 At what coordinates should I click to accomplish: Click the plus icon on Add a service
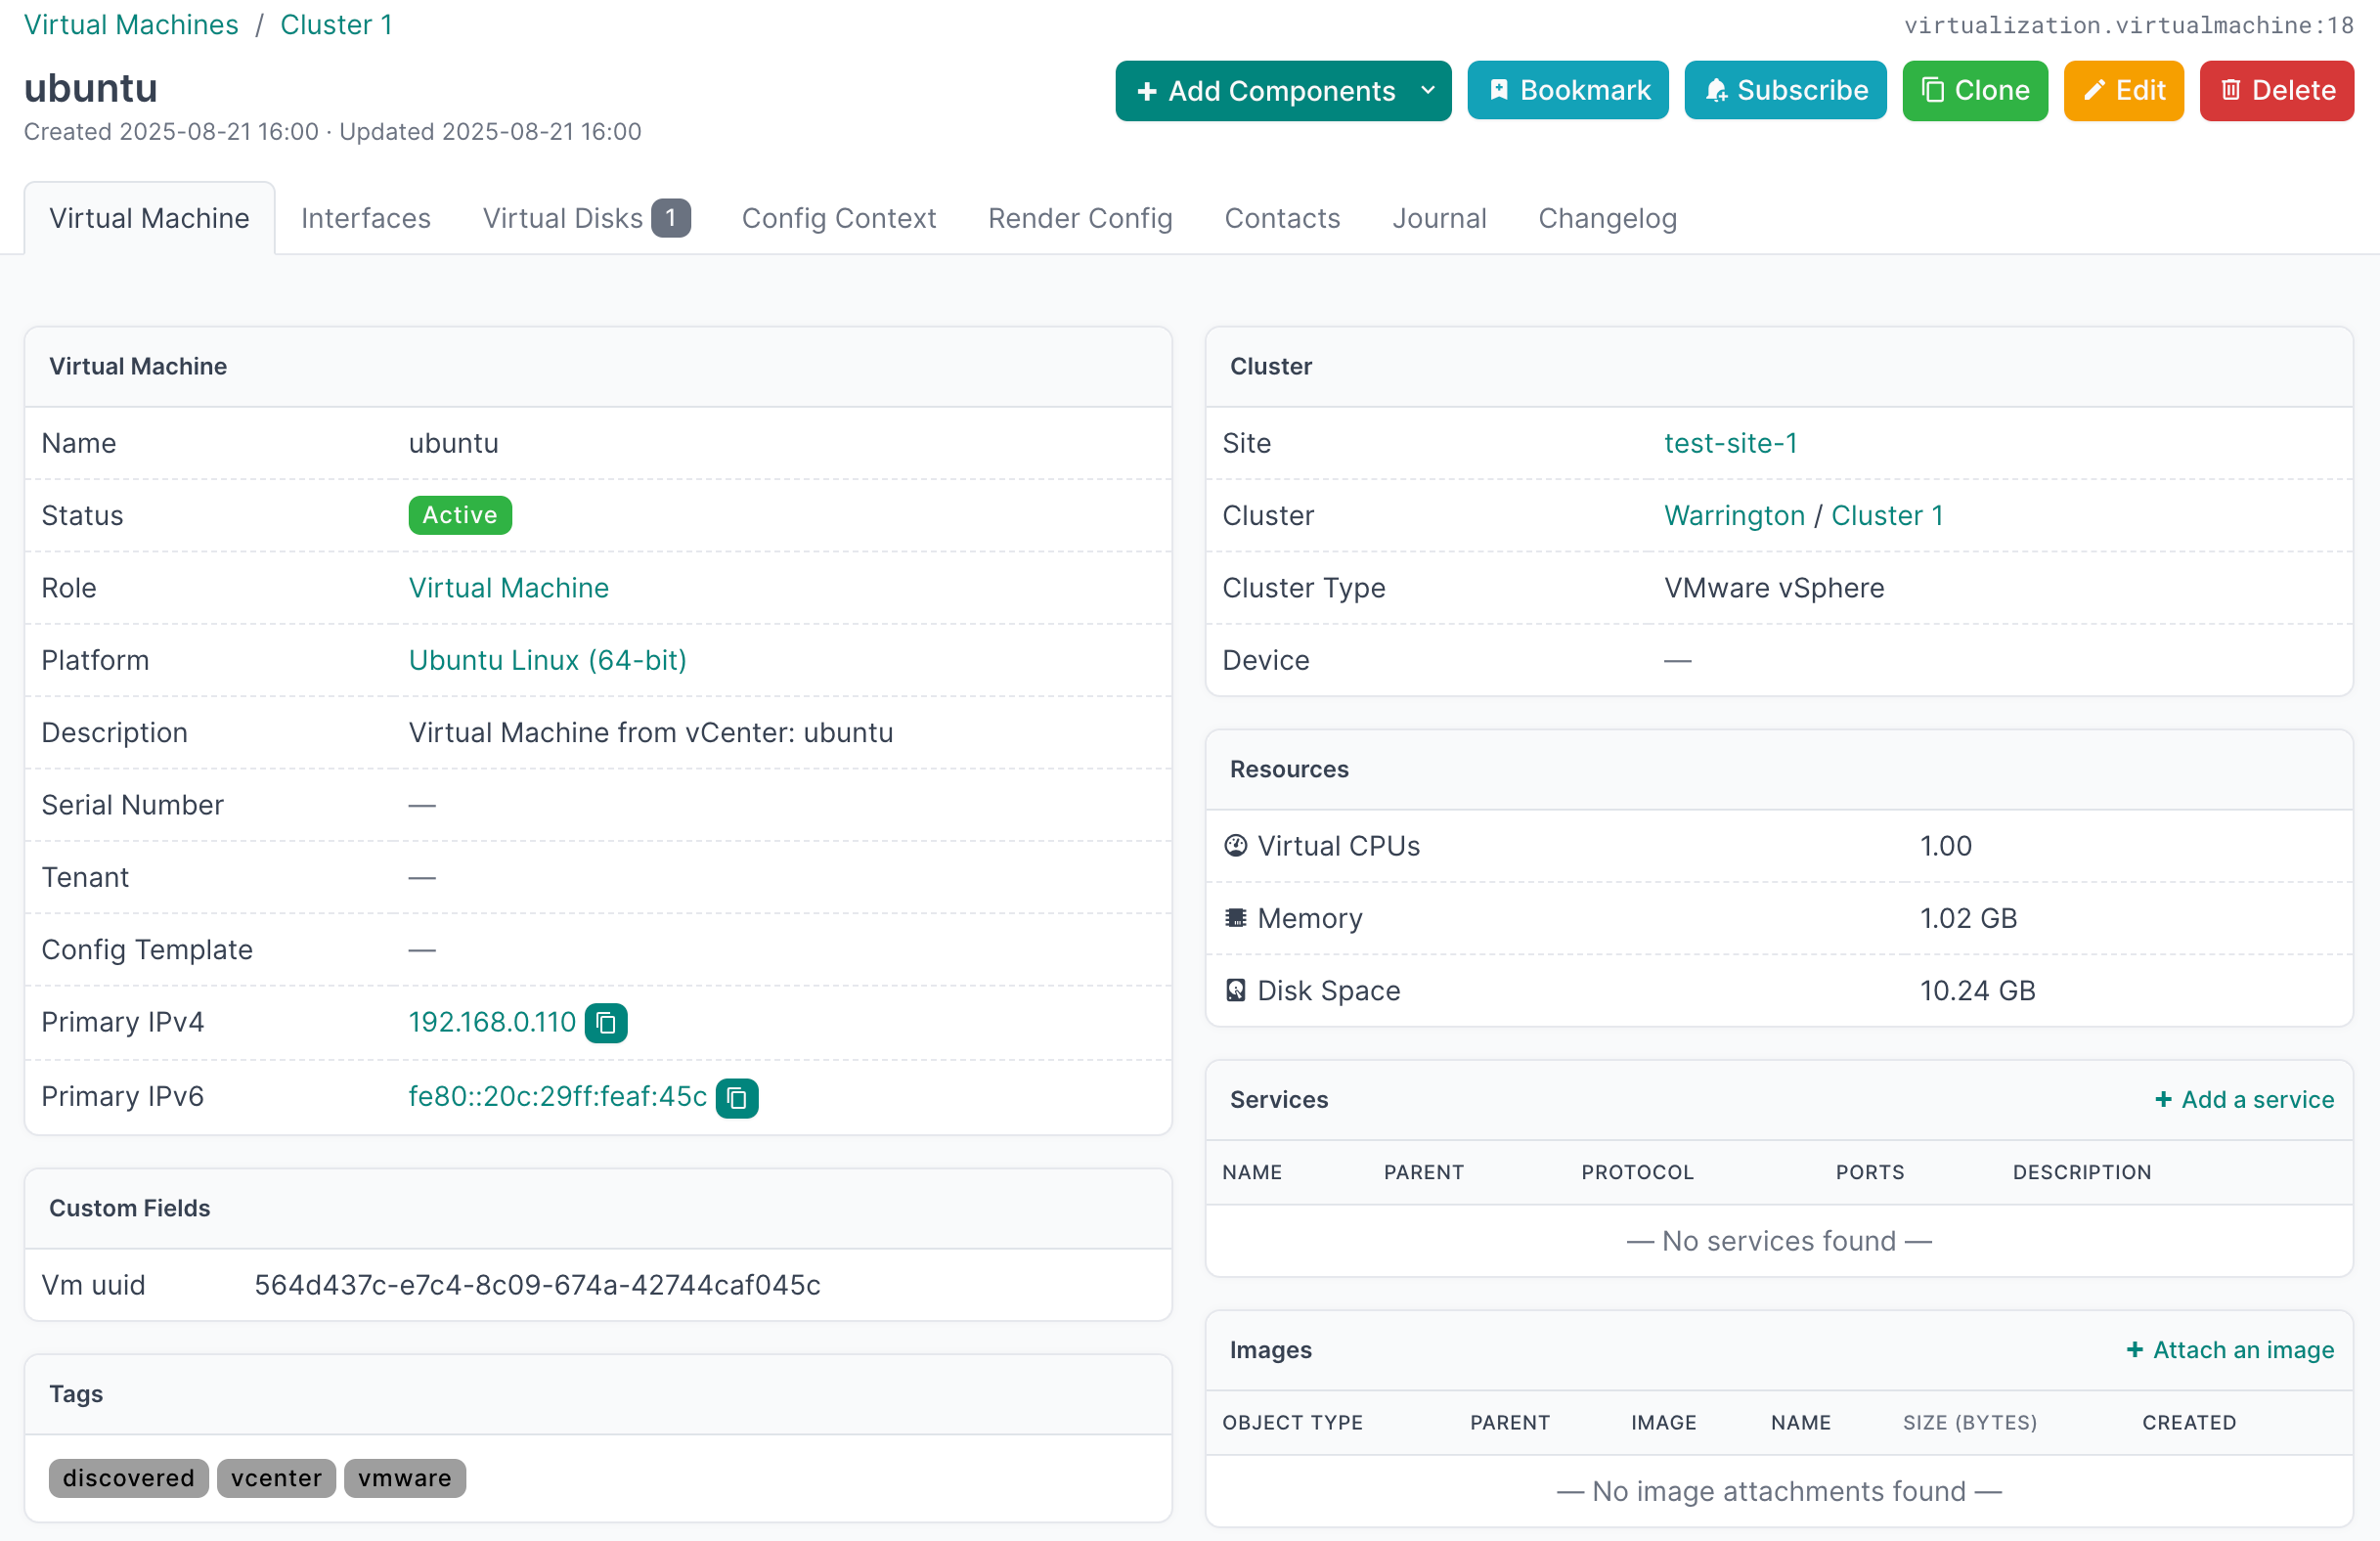pyautogui.click(x=2163, y=1099)
